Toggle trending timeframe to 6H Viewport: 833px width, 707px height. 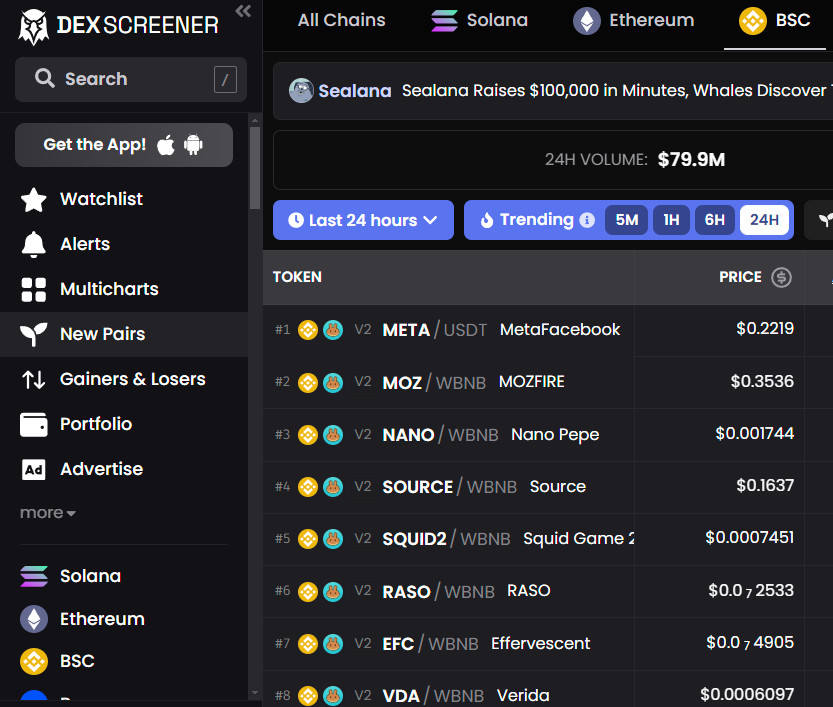coord(715,220)
